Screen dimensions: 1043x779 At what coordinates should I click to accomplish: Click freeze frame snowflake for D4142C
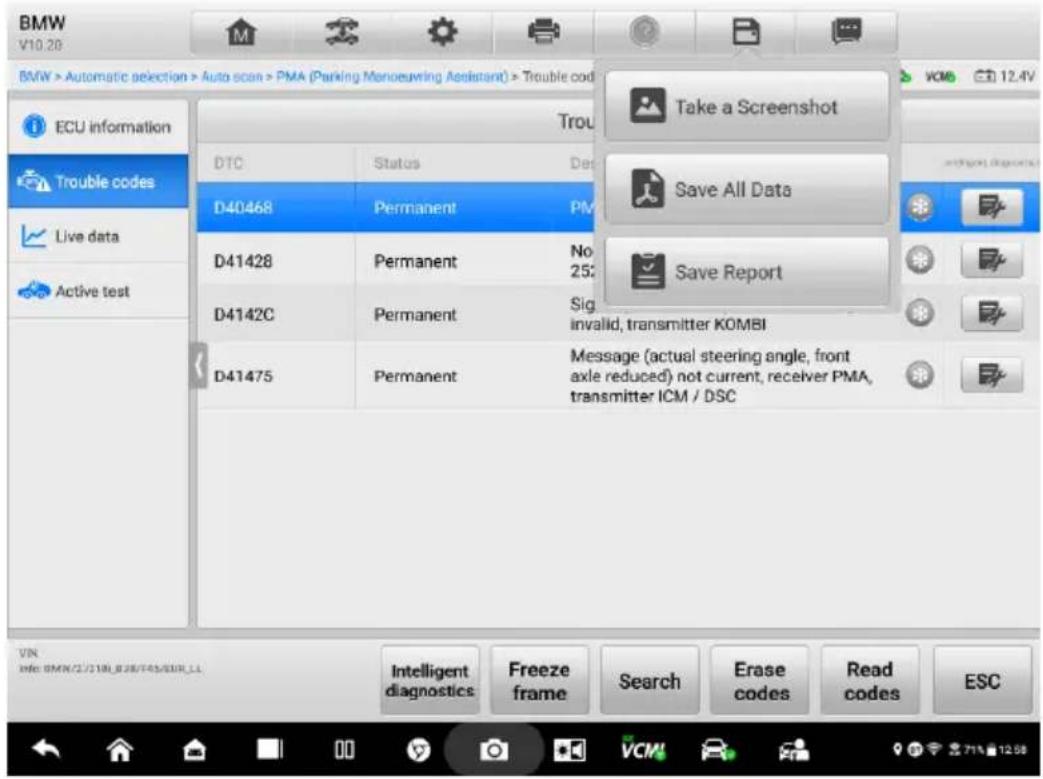click(920, 313)
